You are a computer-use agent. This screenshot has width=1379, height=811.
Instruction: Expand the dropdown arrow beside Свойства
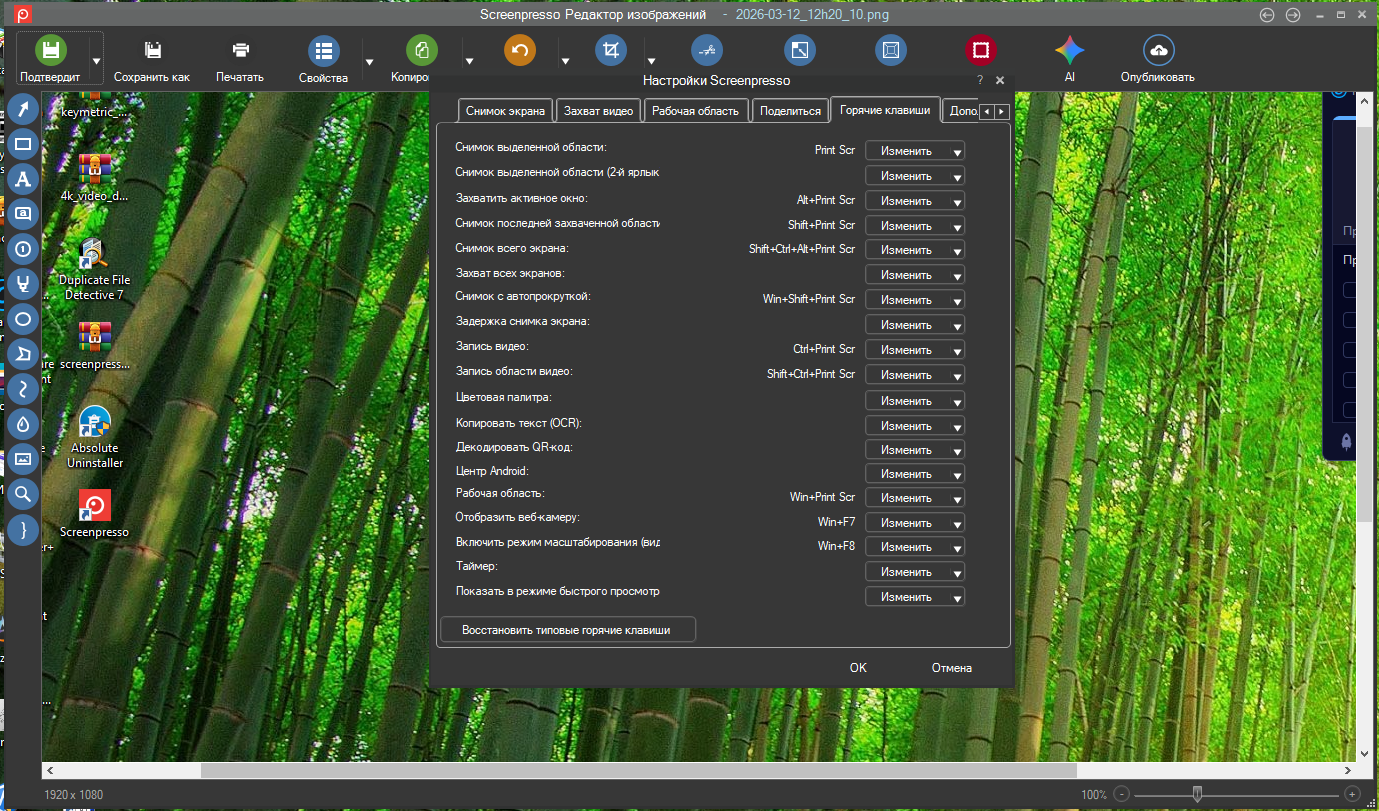coord(369,61)
